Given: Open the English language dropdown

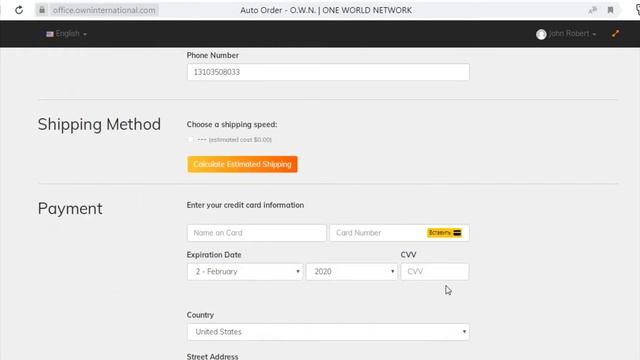Looking at the screenshot, I should (67, 34).
